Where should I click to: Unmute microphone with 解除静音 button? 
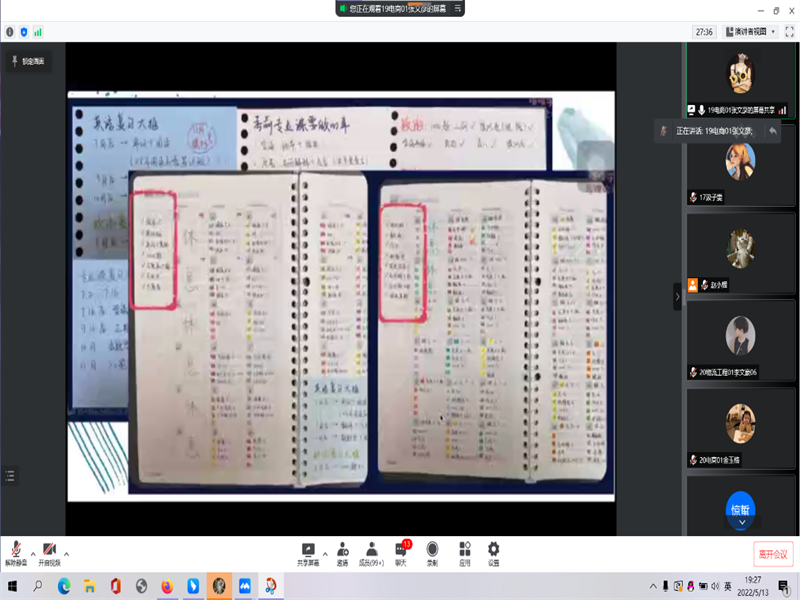(15, 551)
